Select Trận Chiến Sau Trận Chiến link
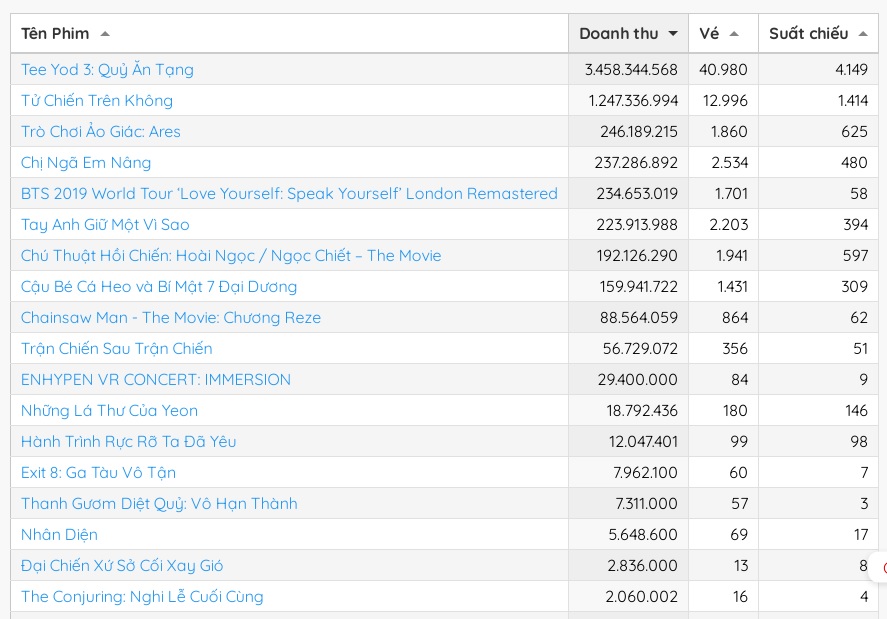 [x=117, y=349]
